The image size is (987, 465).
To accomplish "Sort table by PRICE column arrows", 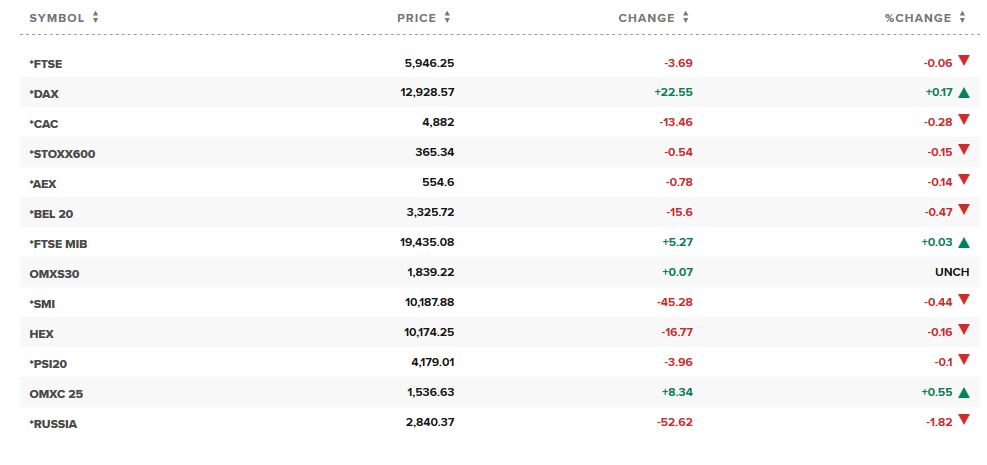I will pos(447,18).
